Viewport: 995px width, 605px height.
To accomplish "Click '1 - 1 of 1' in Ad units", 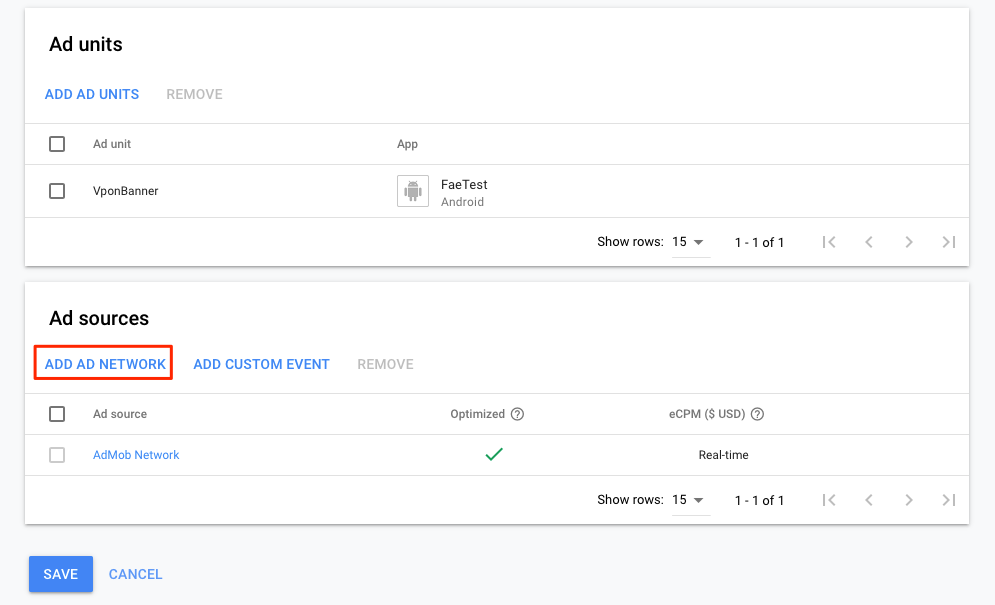I will [x=759, y=242].
